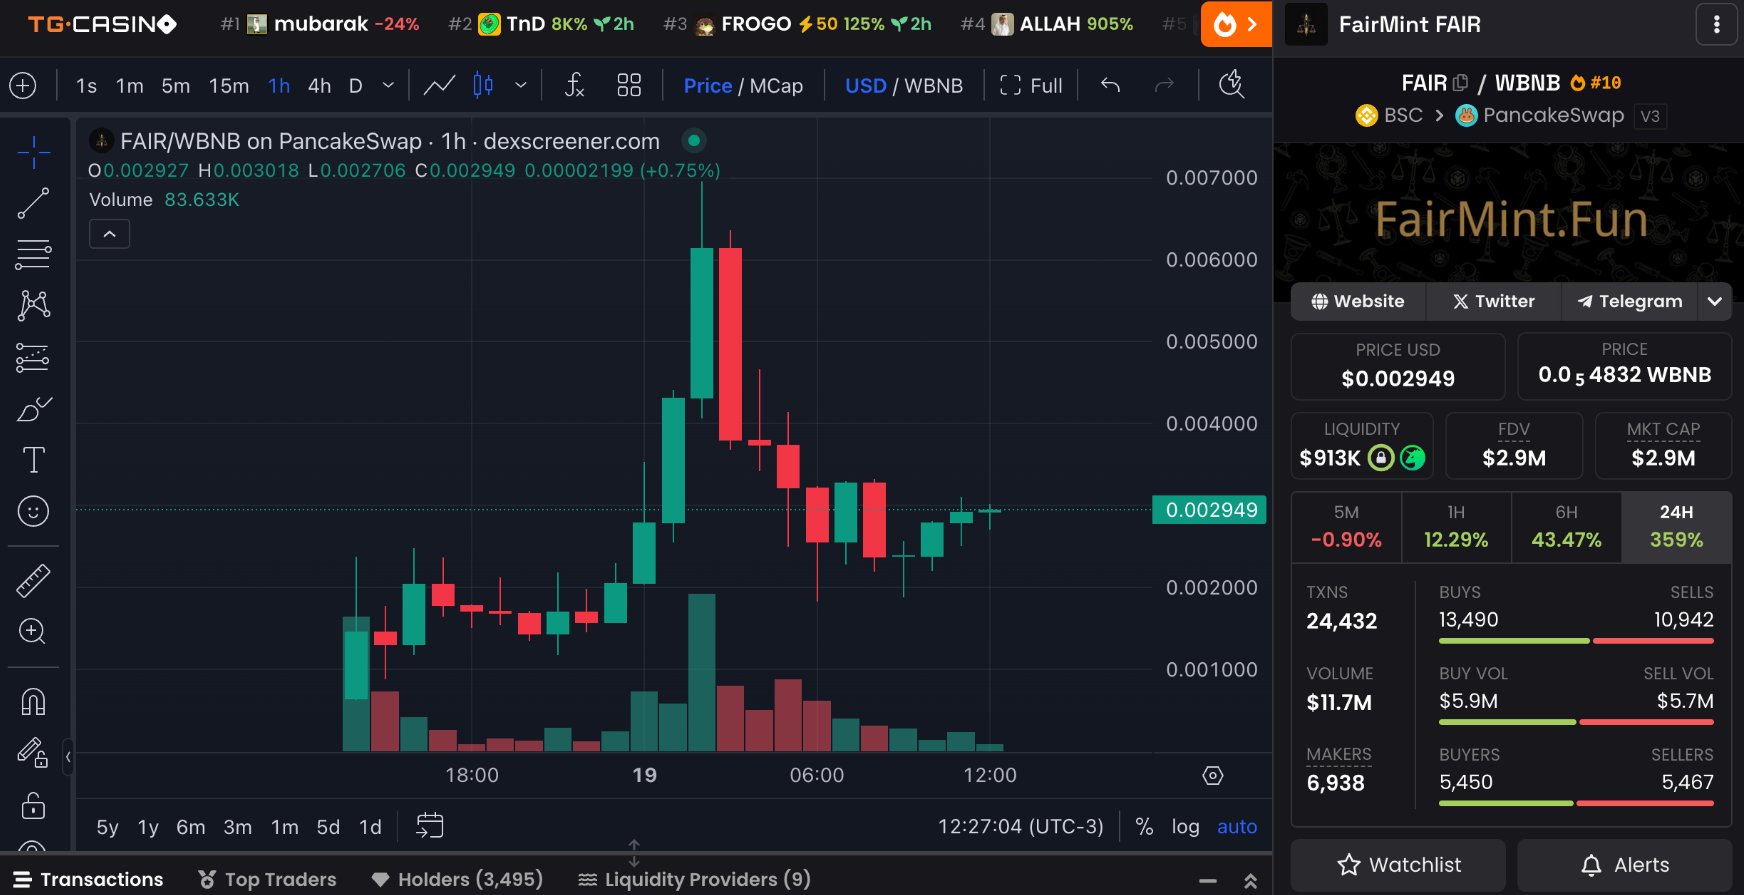Collapse the chart legend indicator arrow
Screen dimensions: 1744x895
tap(110, 234)
